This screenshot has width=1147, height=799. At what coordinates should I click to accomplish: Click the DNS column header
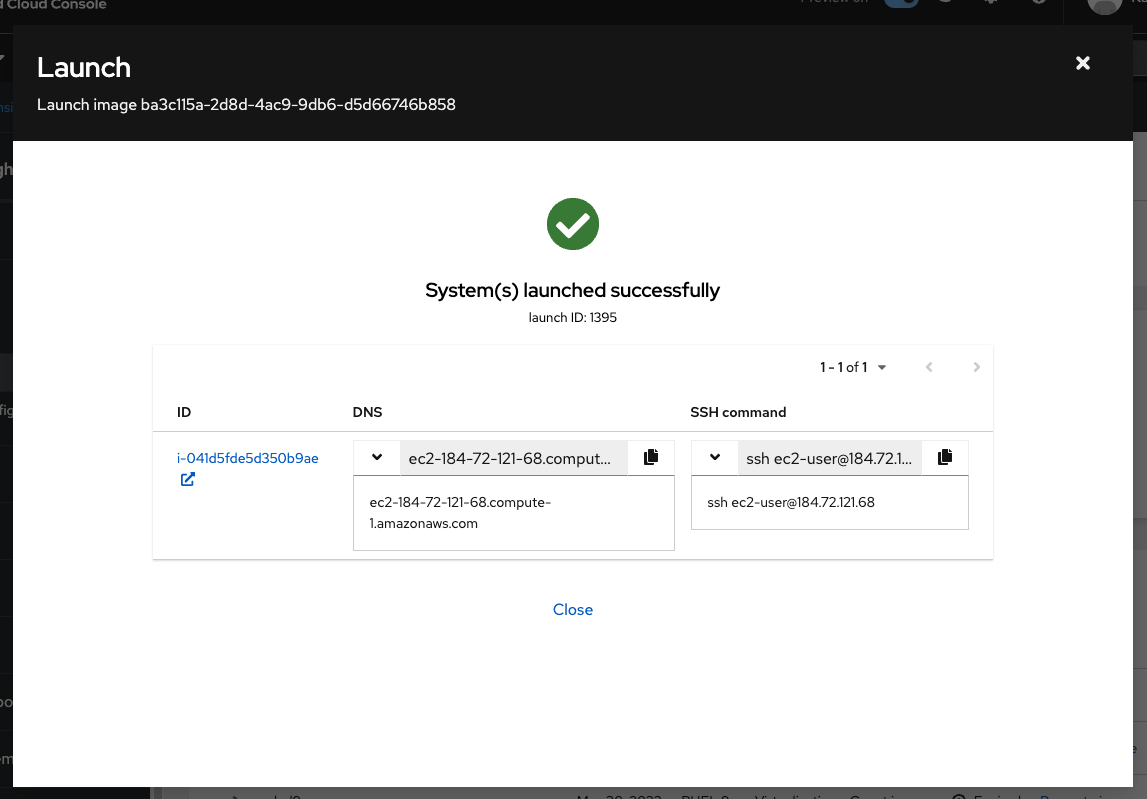tap(367, 412)
